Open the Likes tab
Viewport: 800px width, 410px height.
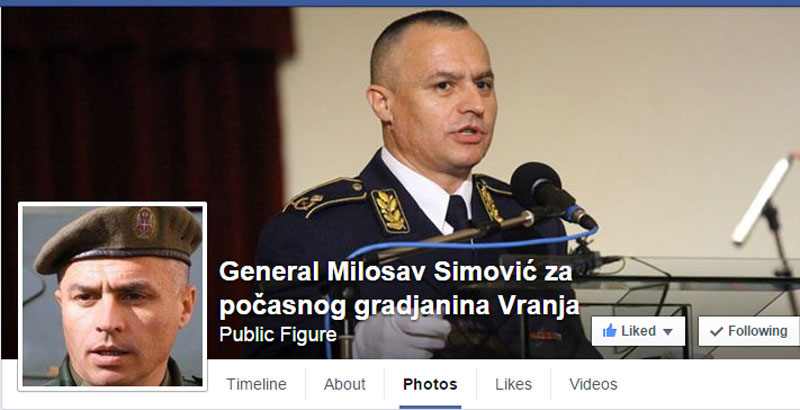point(513,384)
